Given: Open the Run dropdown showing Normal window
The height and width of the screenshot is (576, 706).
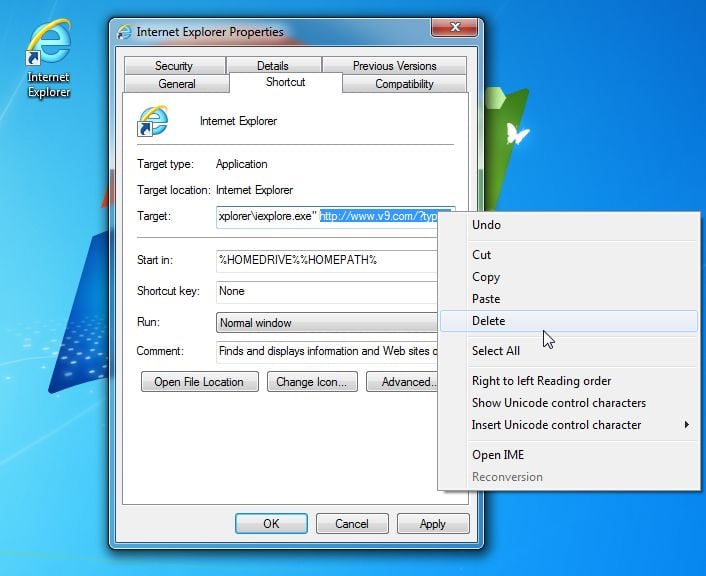Looking at the screenshot, I should click(x=327, y=323).
